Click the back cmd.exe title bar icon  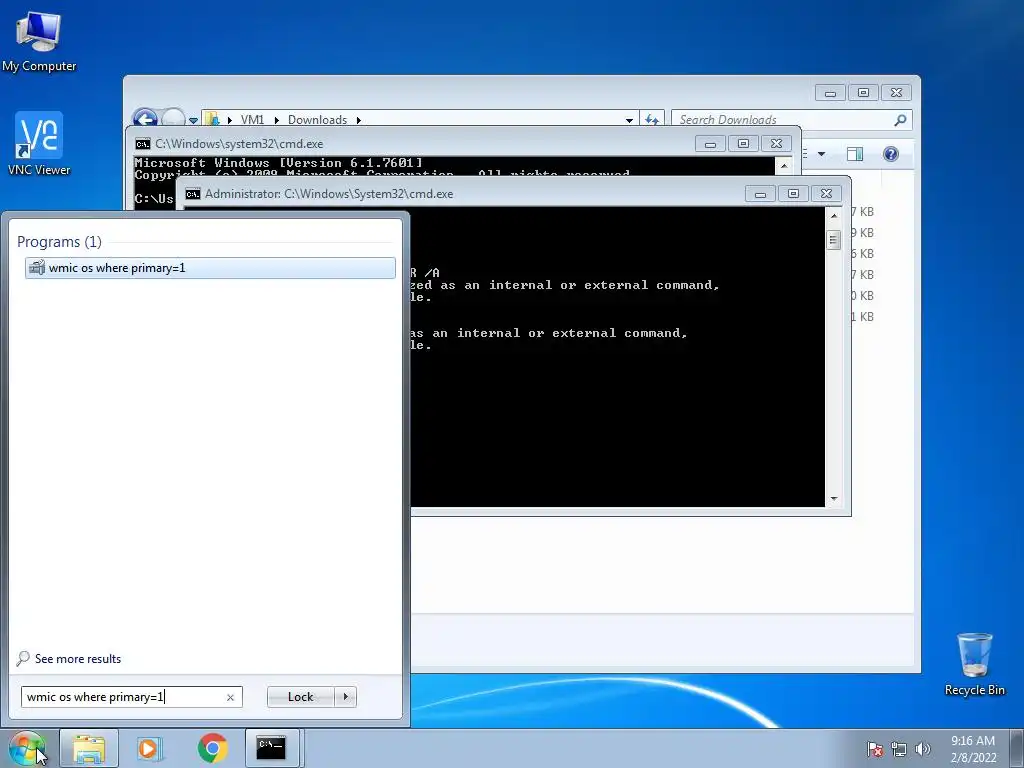tap(142, 144)
